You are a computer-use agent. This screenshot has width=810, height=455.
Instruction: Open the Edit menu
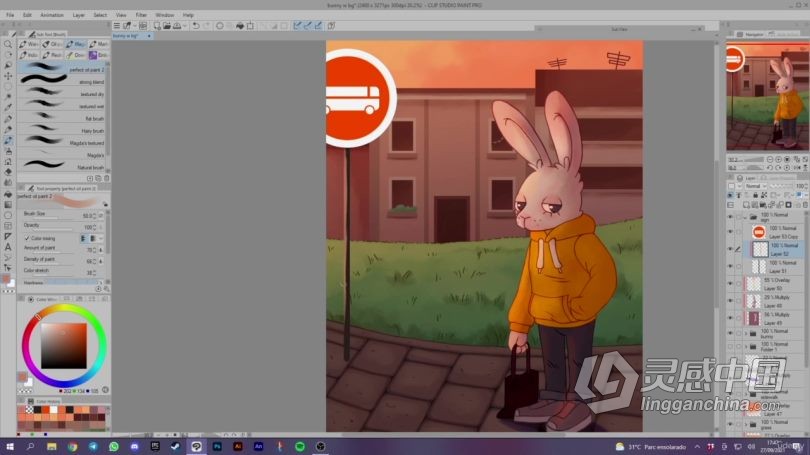[x=27, y=15]
